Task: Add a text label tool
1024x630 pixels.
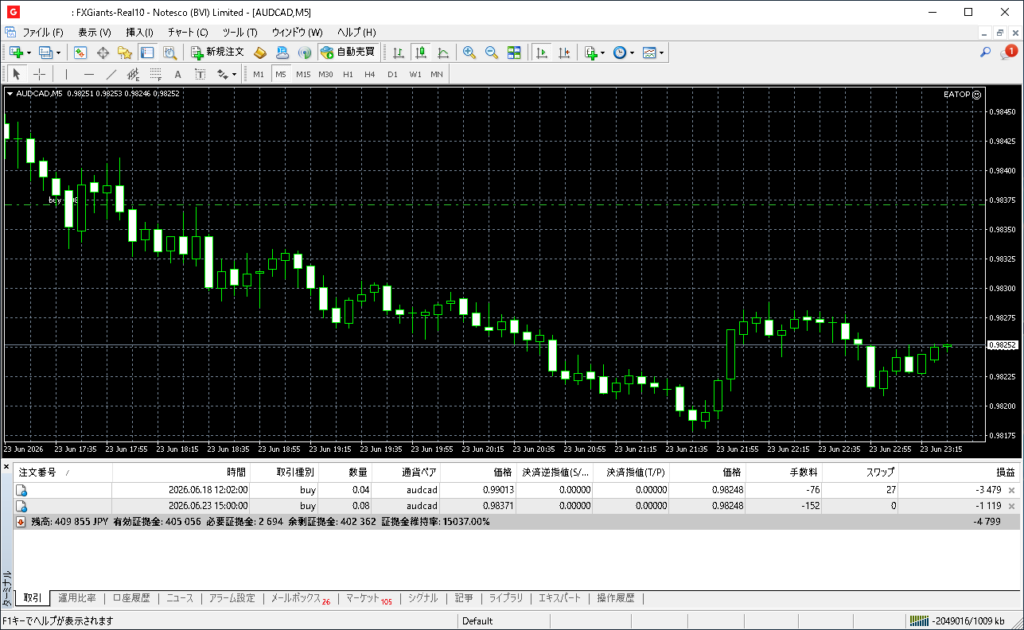Action: [x=178, y=74]
